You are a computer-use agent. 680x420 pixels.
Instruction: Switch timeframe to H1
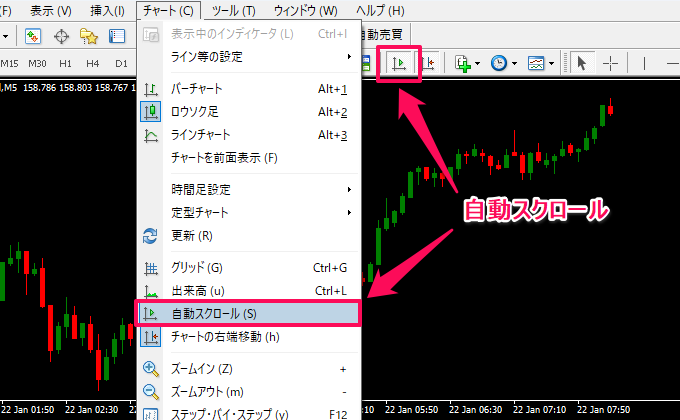pos(65,64)
